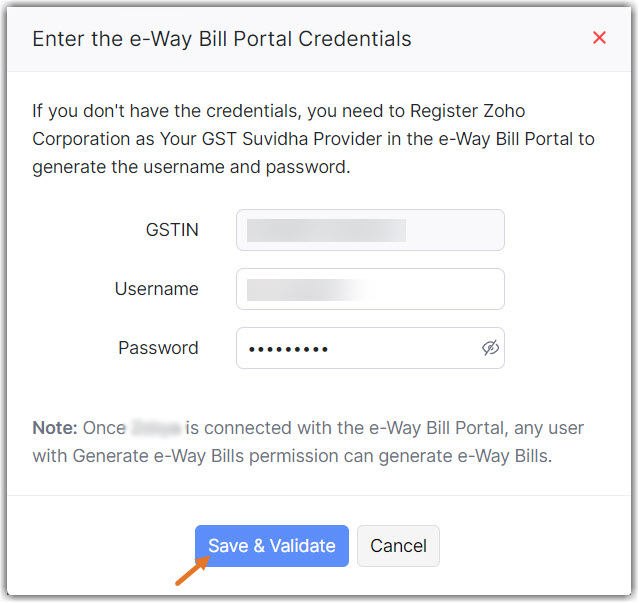Toggle password visibility eye icon

tap(490, 348)
